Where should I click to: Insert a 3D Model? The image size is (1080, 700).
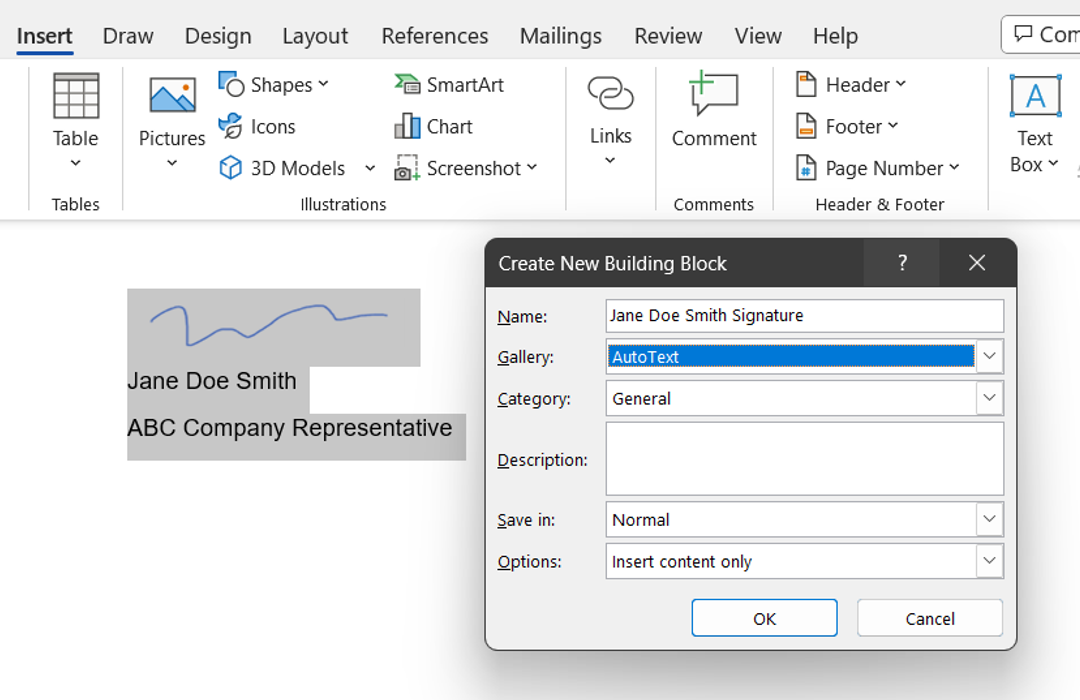pyautogui.click(x=290, y=168)
